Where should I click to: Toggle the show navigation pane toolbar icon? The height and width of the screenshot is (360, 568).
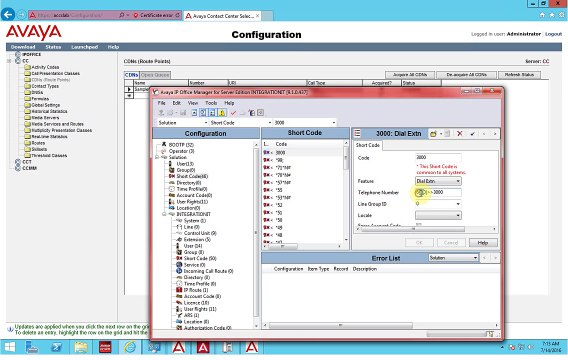click(203, 113)
